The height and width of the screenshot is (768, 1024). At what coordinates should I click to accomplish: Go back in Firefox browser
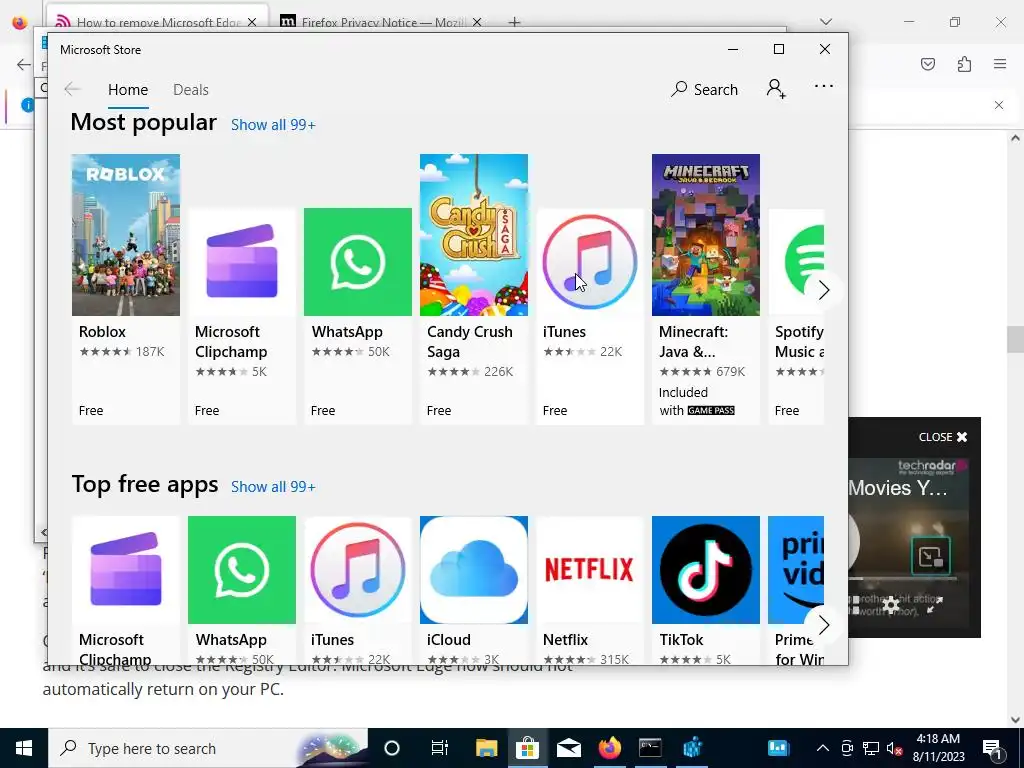(24, 64)
